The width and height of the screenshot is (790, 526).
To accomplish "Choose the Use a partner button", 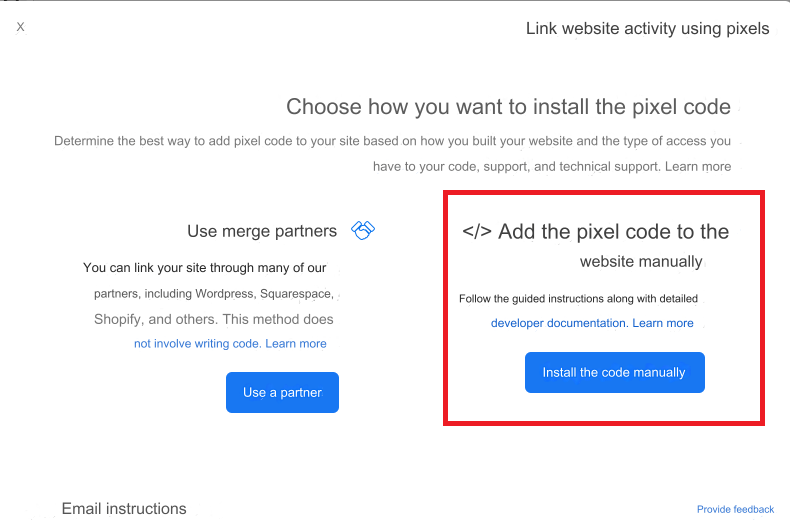I will [x=282, y=392].
